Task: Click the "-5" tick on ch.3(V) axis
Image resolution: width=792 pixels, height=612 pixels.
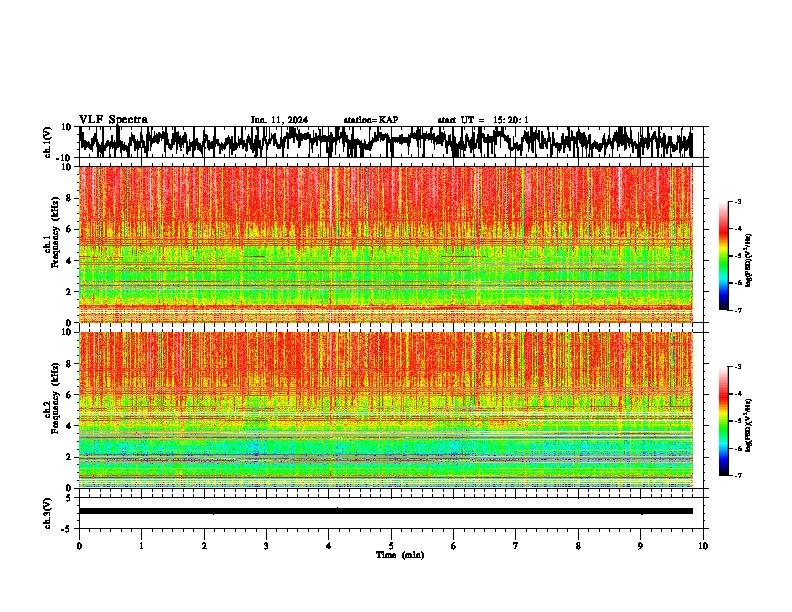Action: [68, 529]
